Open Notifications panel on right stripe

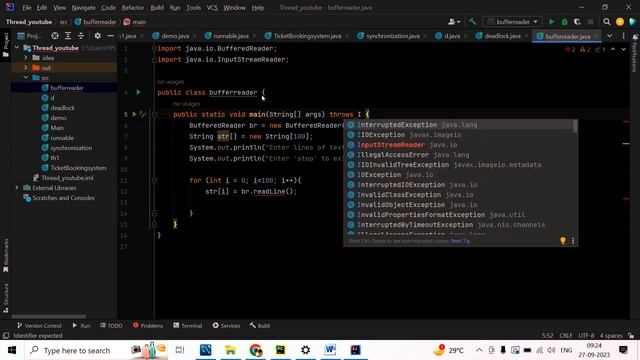(635, 53)
